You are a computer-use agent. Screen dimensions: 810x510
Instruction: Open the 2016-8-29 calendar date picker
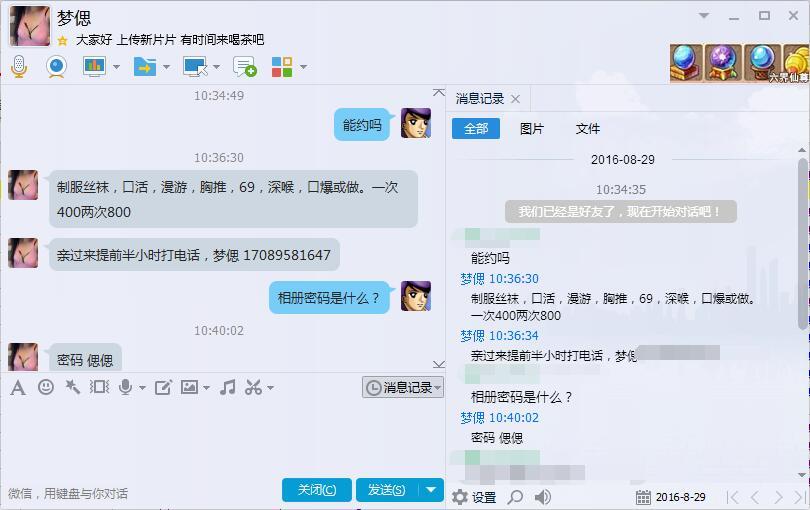tap(671, 497)
